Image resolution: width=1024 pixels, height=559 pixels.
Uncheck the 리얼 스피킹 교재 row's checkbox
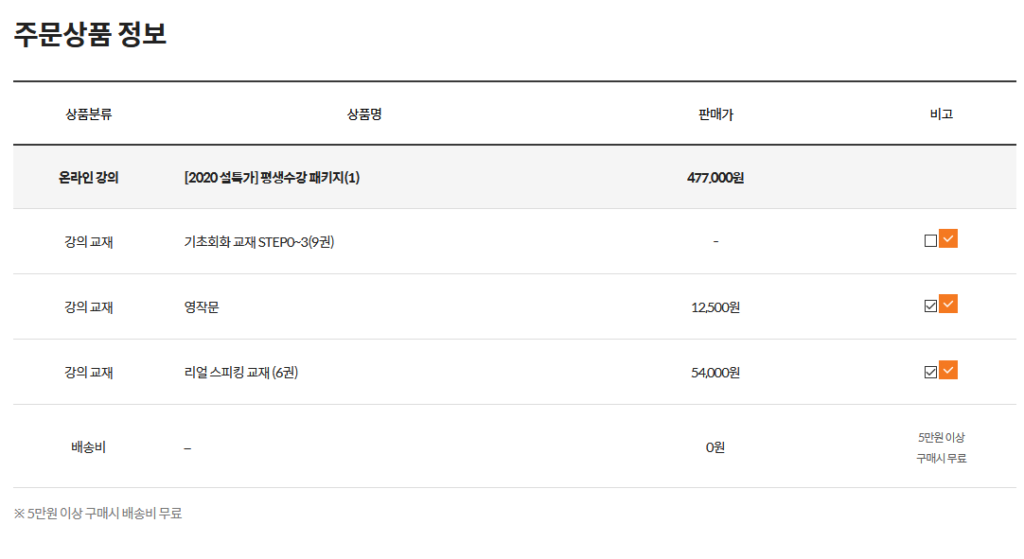tap(931, 372)
